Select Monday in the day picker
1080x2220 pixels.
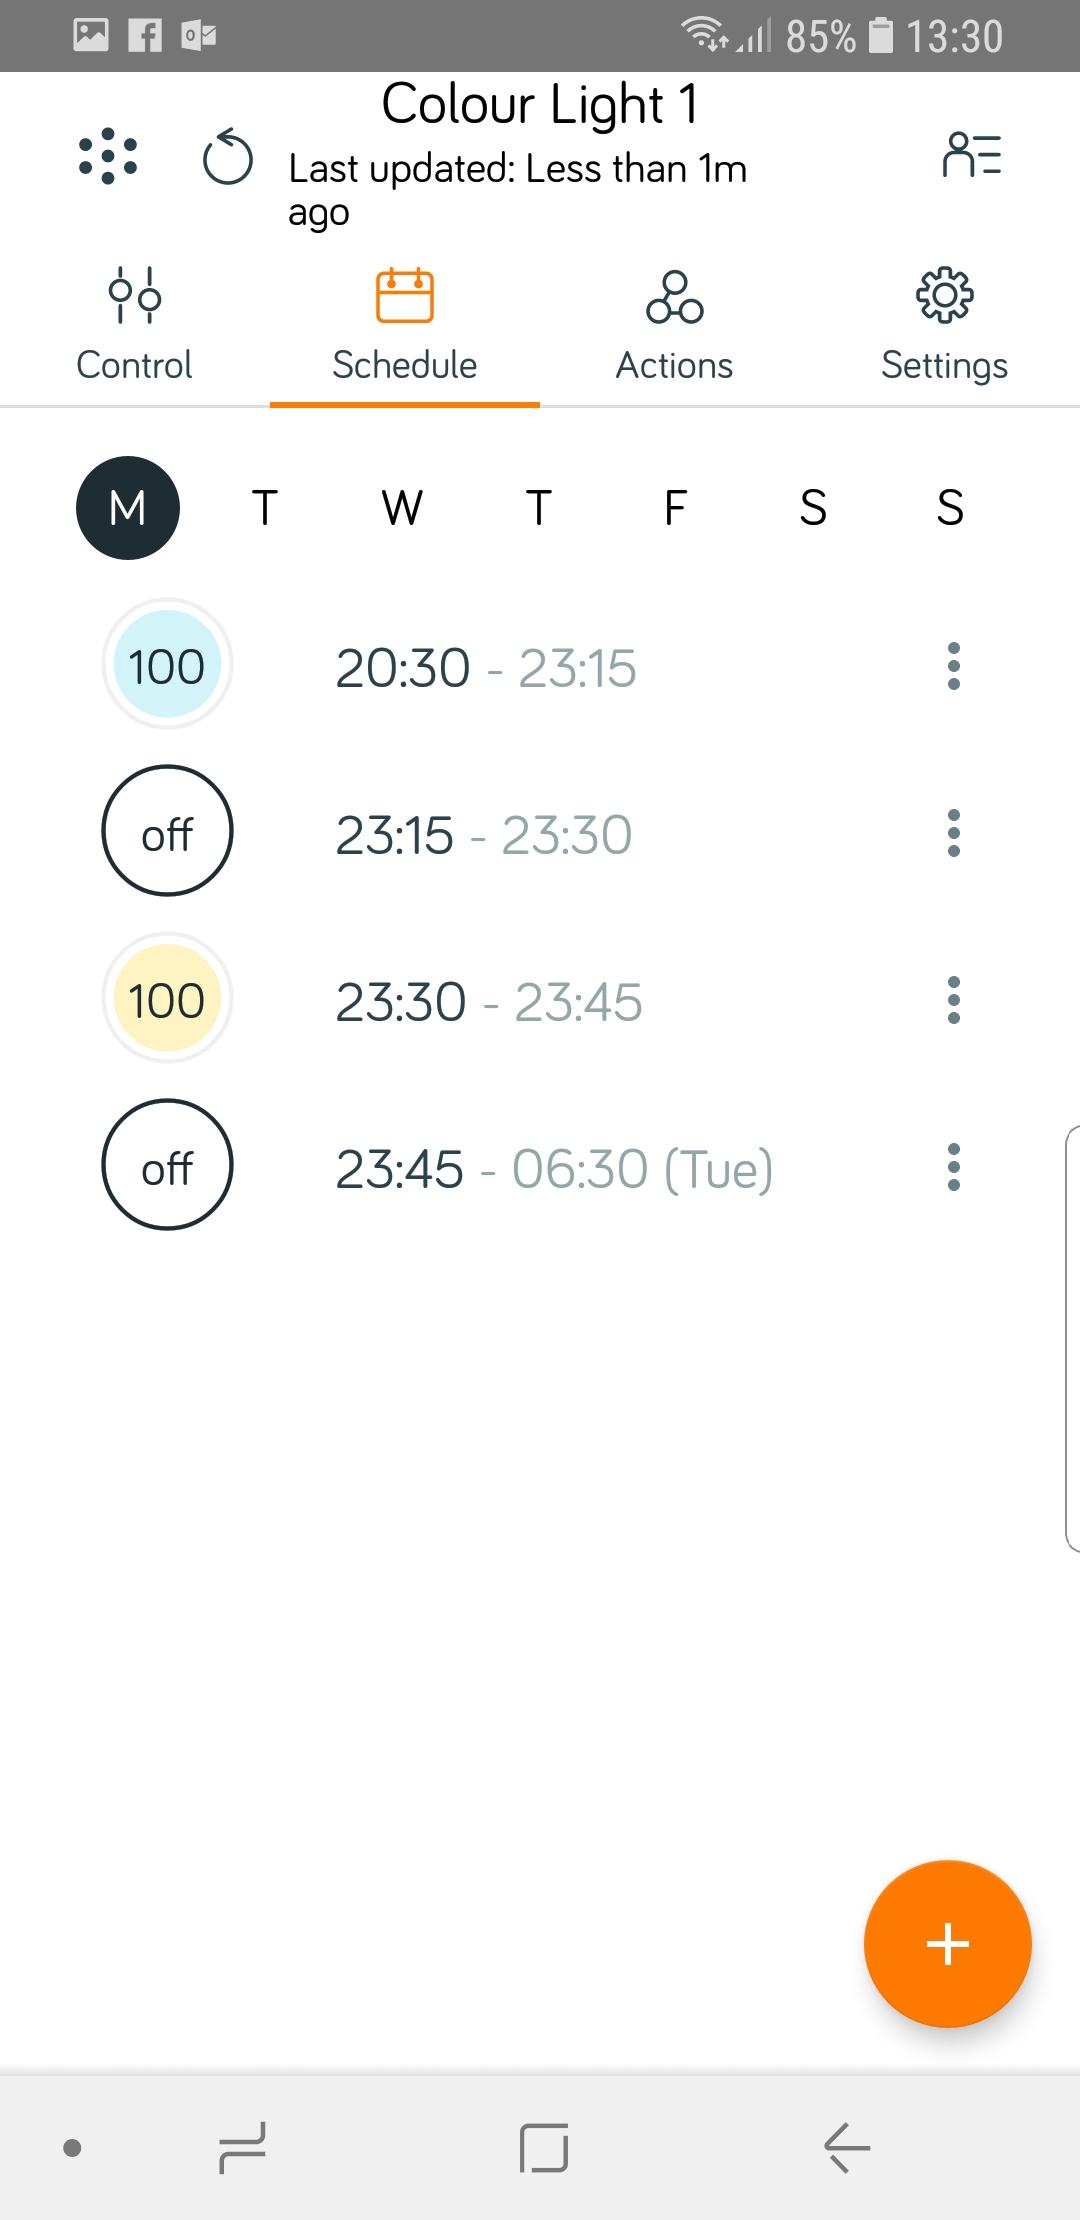point(128,508)
